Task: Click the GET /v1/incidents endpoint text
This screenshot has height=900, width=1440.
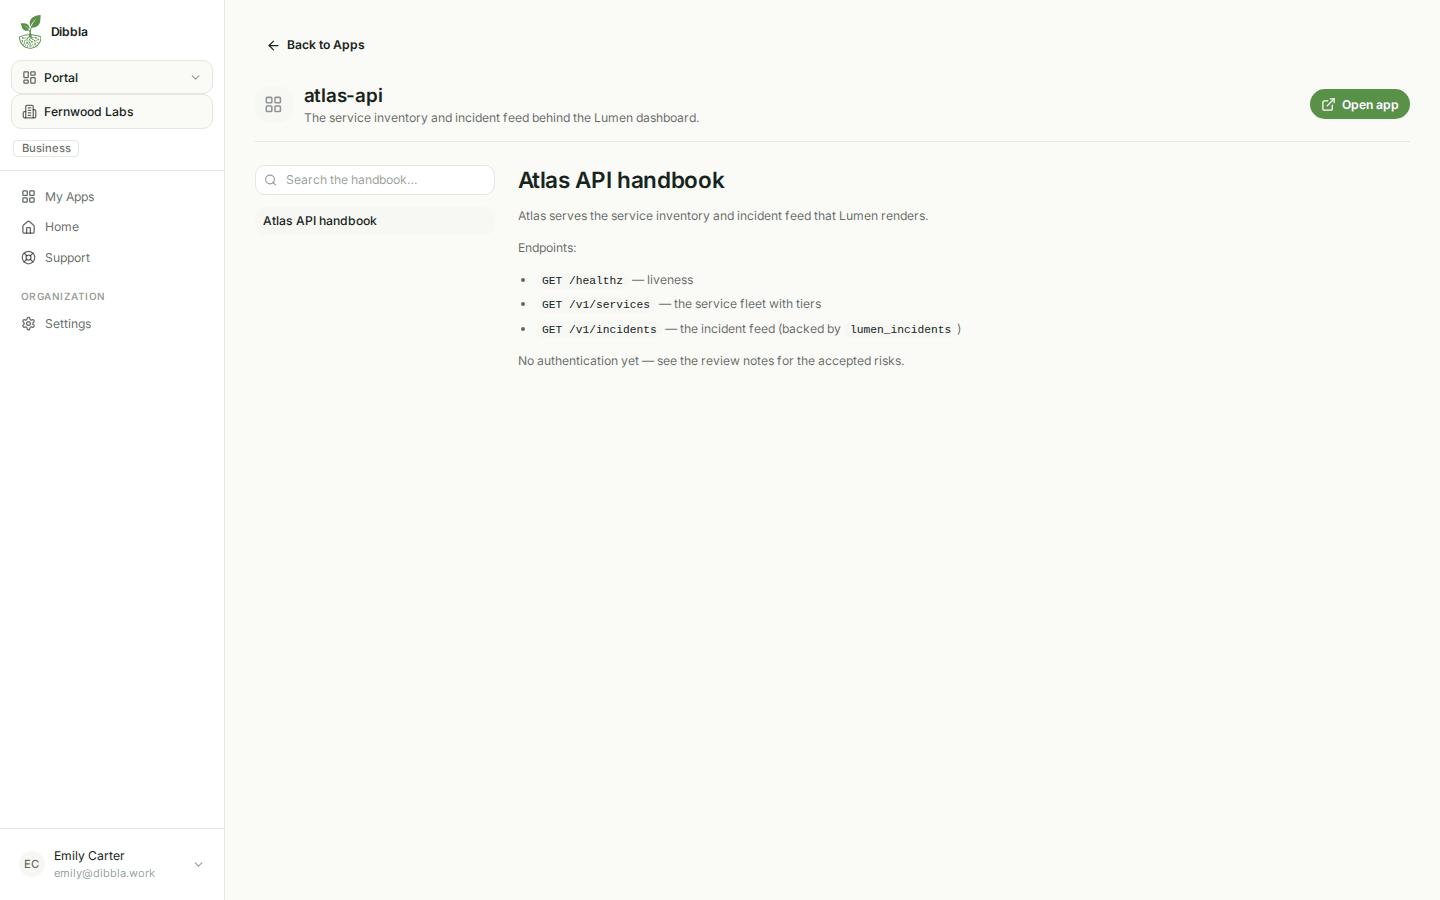Action: 599,329
